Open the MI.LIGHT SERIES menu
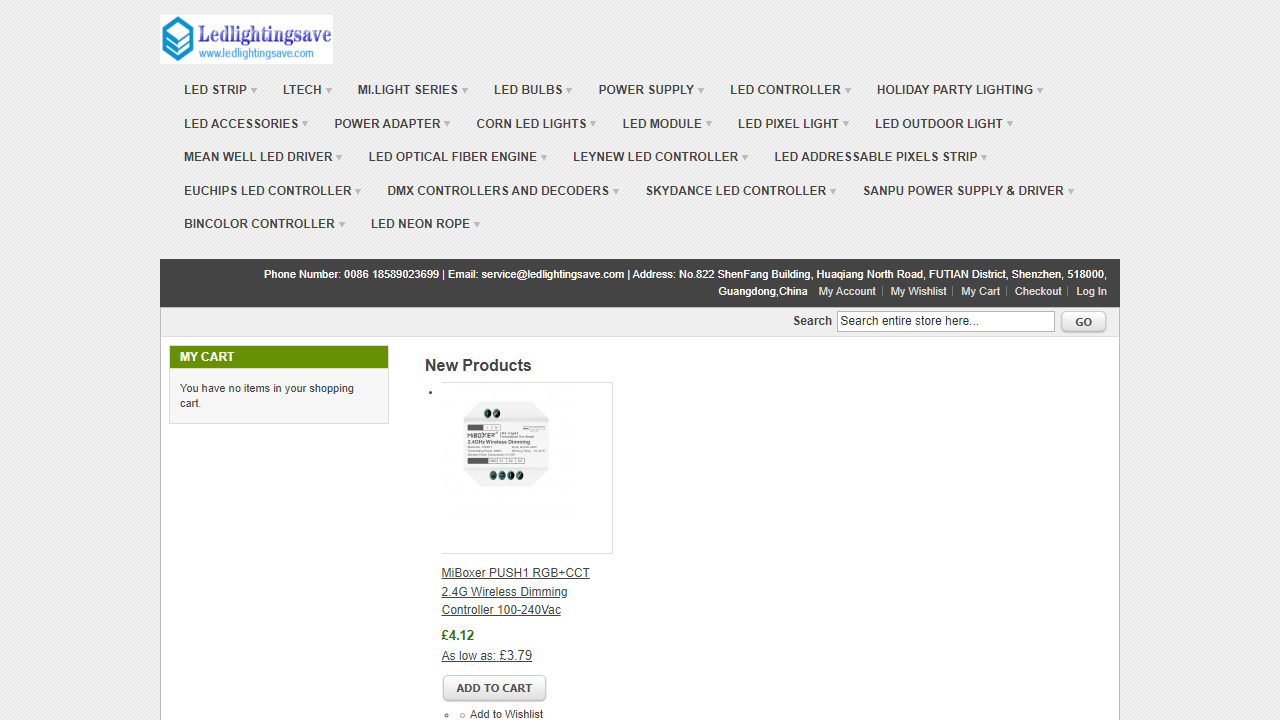Image resolution: width=1280 pixels, height=720 pixels. tap(413, 90)
